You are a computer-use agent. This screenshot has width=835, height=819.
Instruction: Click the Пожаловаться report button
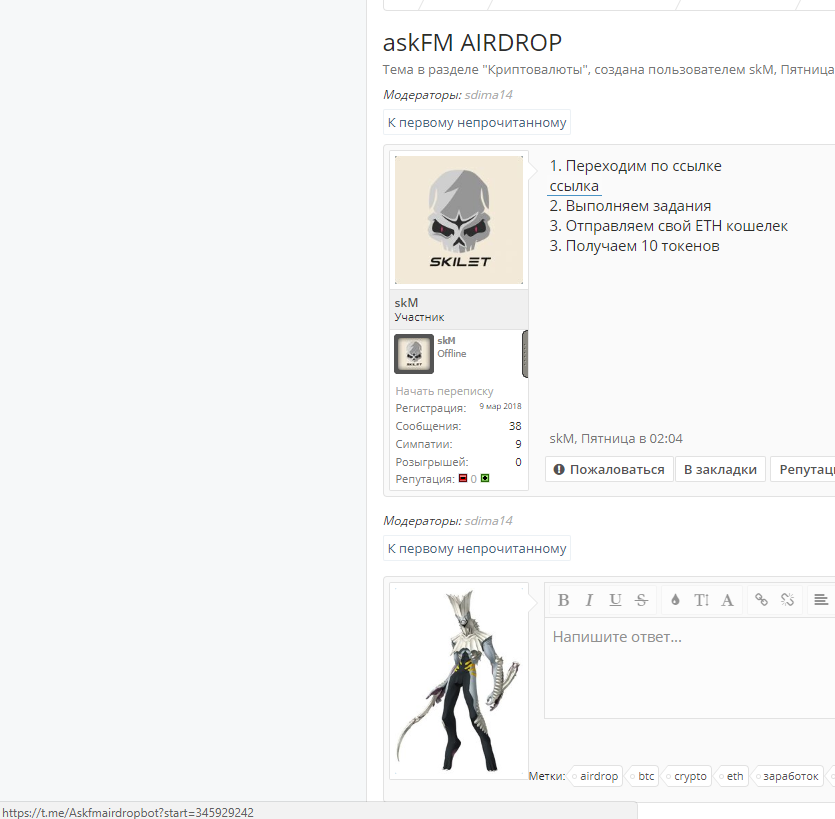coord(609,469)
